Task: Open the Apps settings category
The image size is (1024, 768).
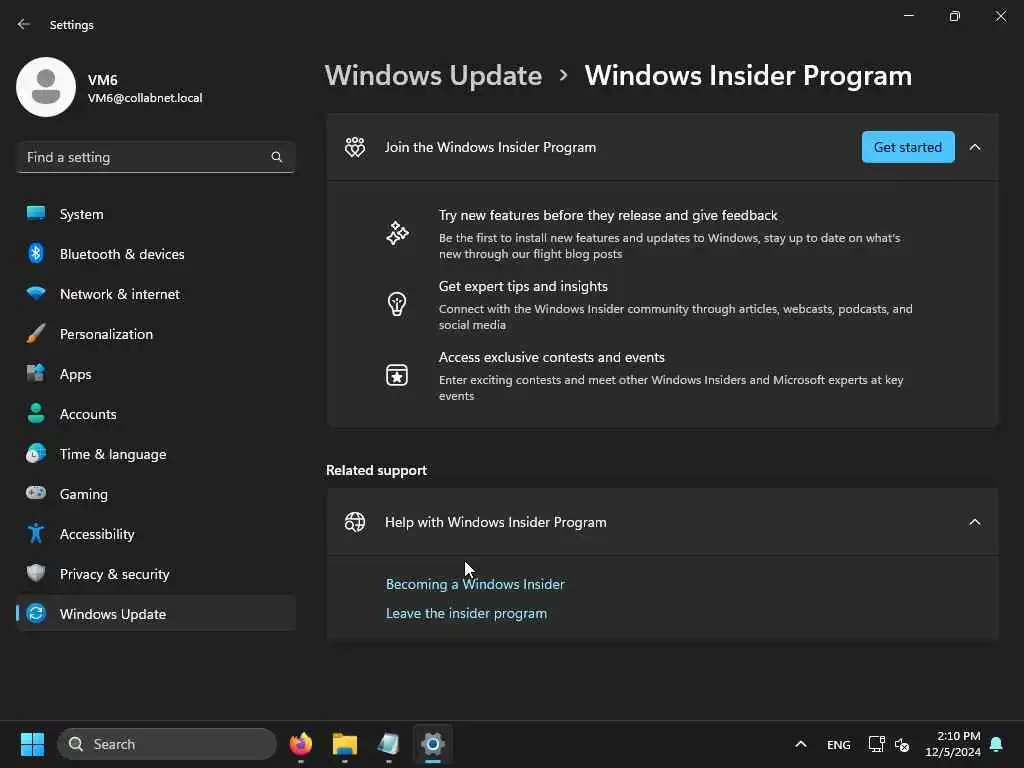Action: [x=156, y=374]
